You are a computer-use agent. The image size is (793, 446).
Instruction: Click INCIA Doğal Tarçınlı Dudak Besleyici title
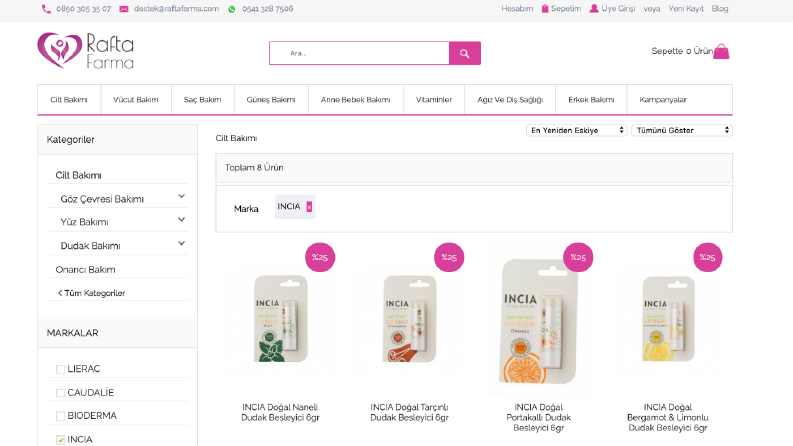pos(410,412)
